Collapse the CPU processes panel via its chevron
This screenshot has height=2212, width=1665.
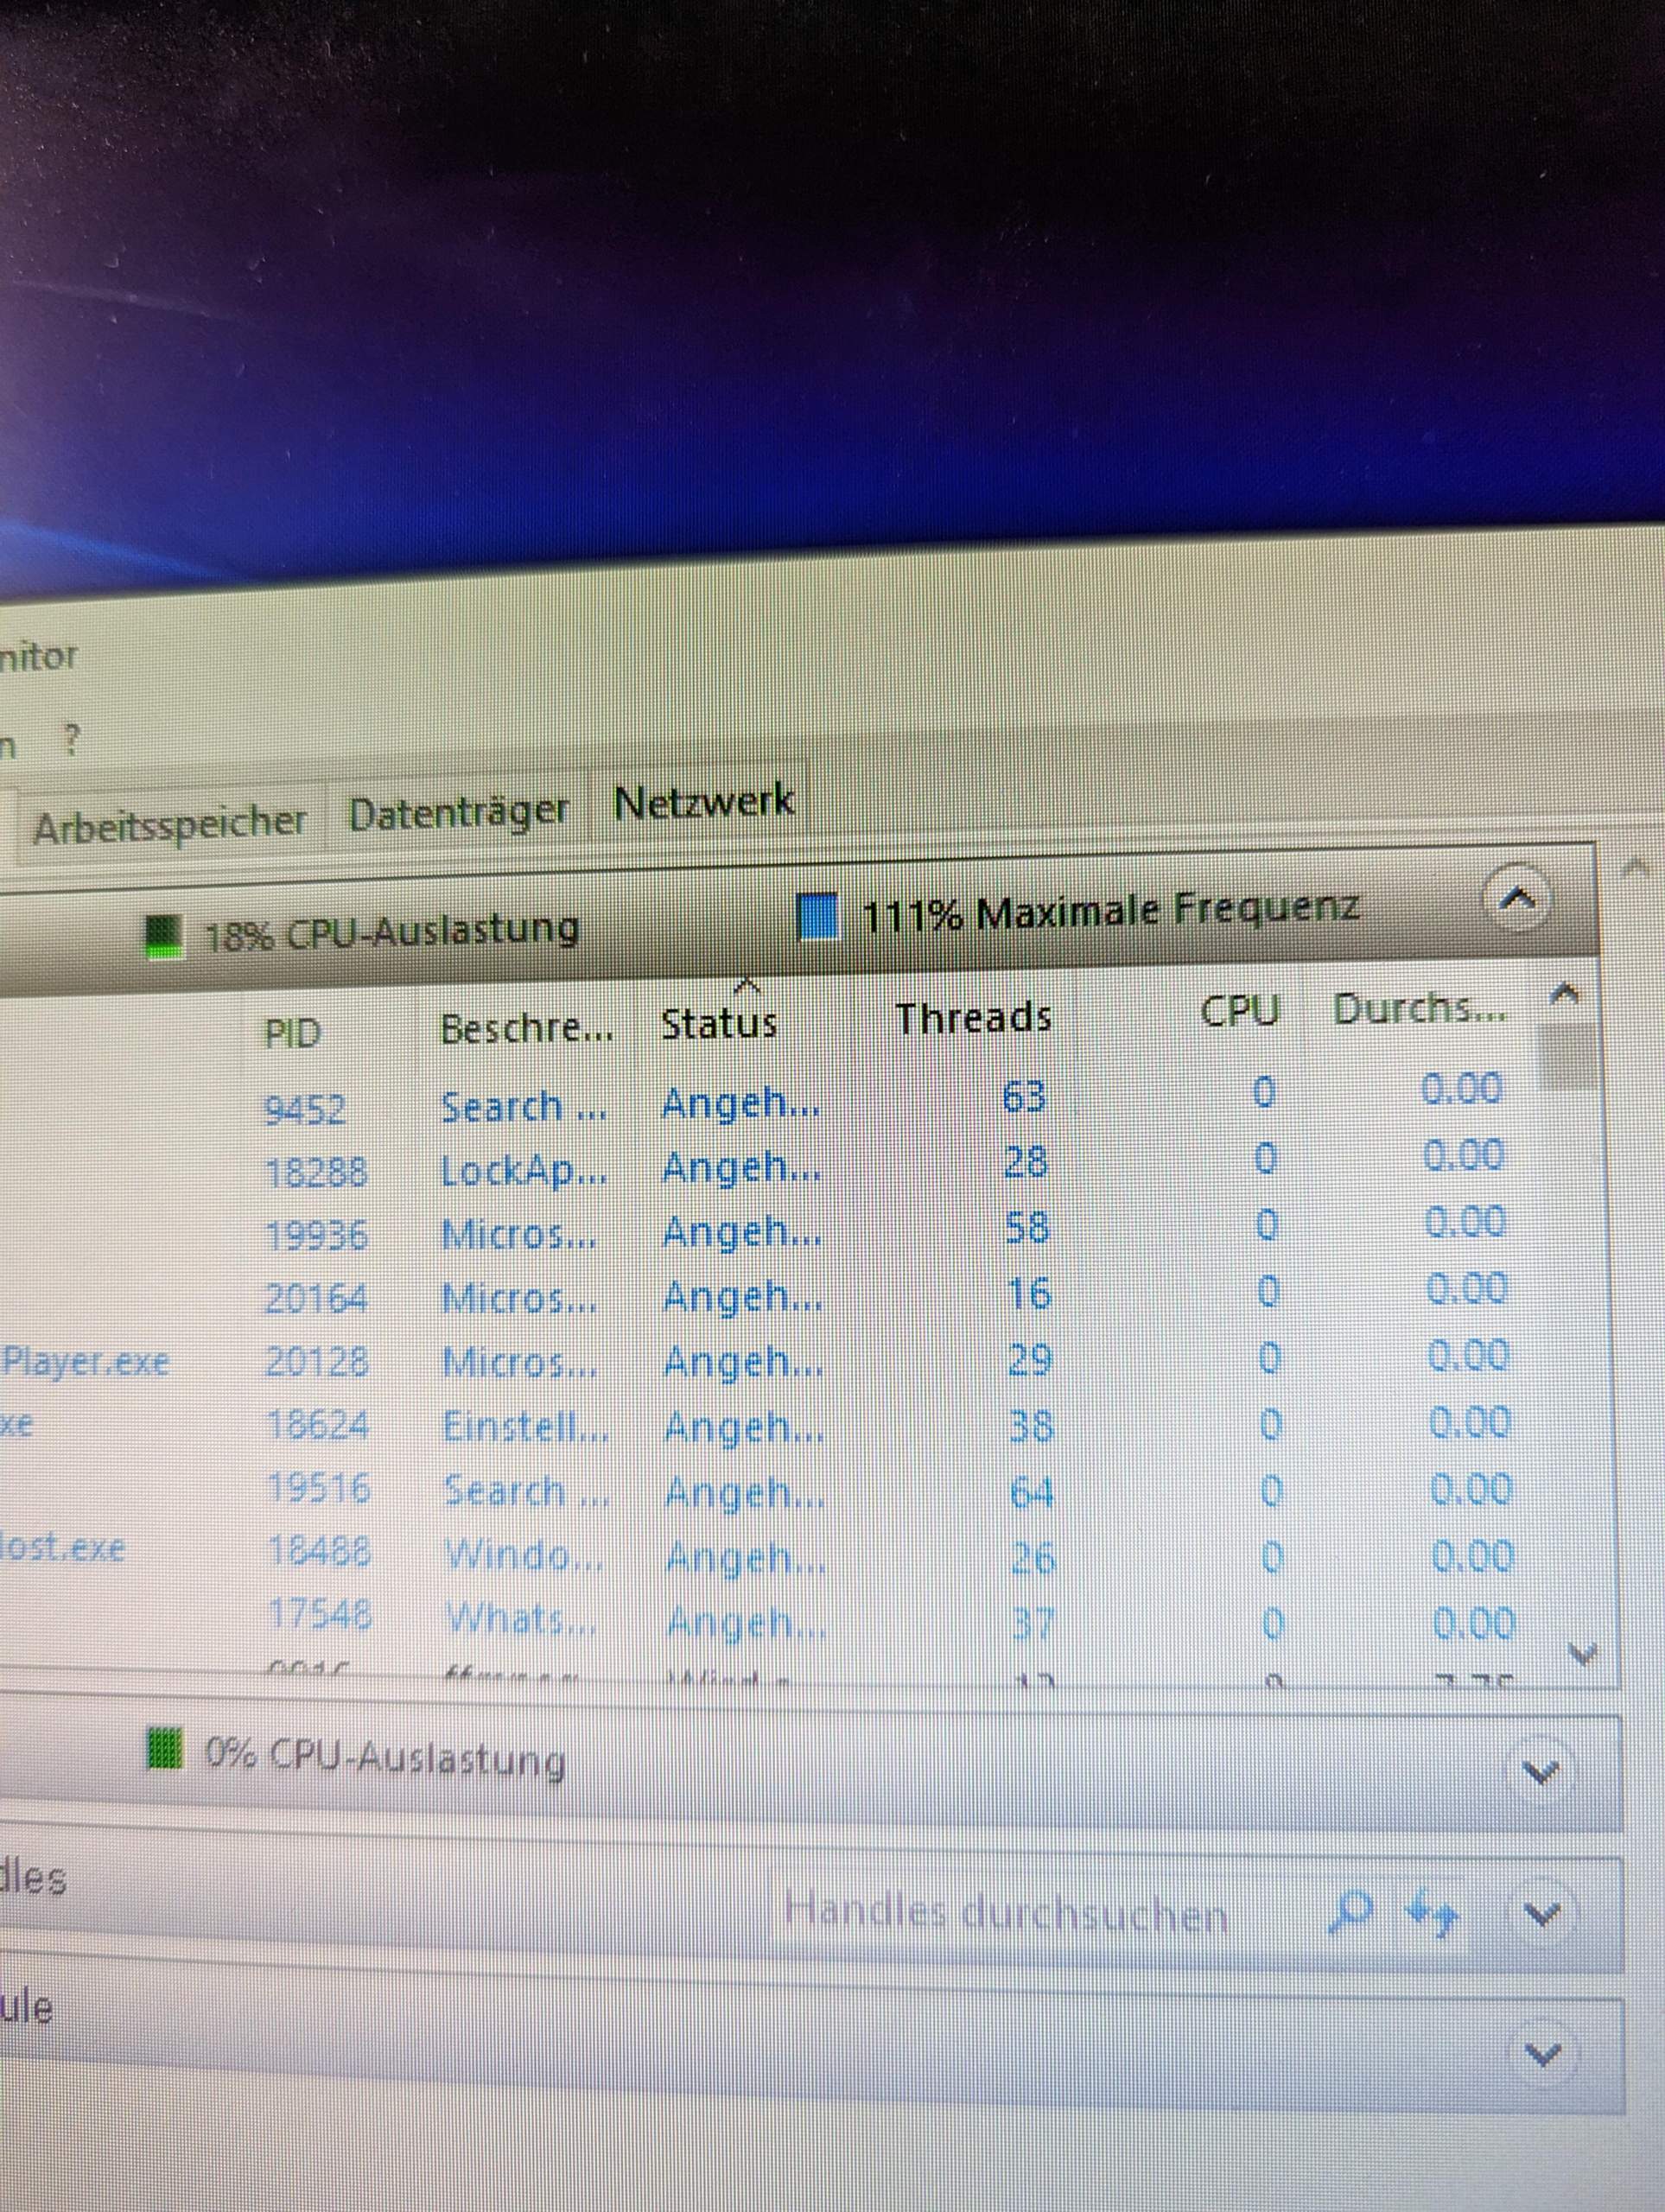[1516, 898]
